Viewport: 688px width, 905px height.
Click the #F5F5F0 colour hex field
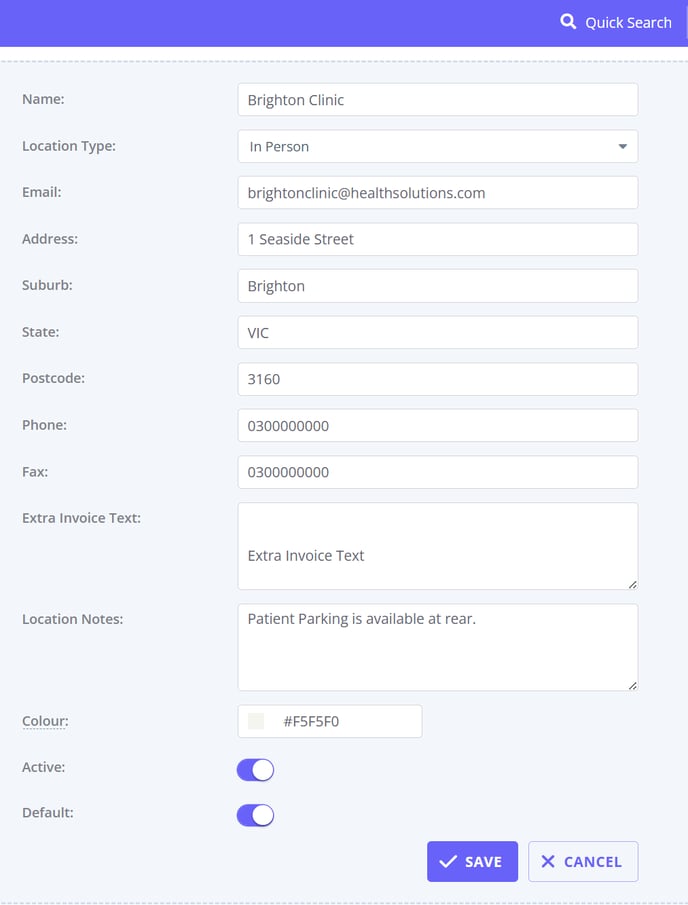pos(330,721)
